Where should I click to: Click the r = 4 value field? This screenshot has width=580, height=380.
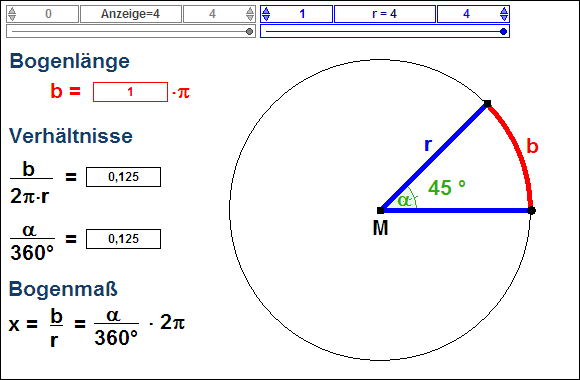pos(385,14)
